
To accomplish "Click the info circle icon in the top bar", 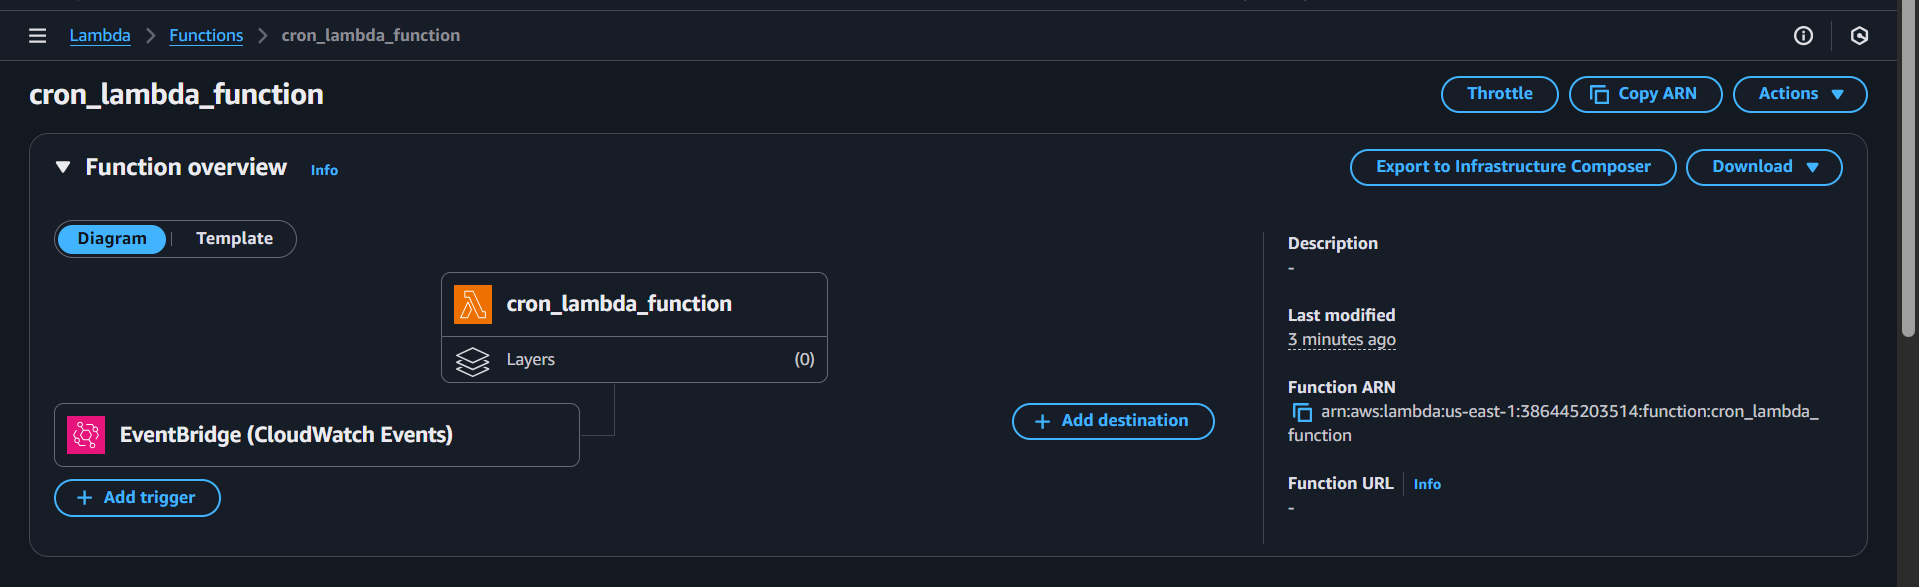I will pyautogui.click(x=1803, y=36).
